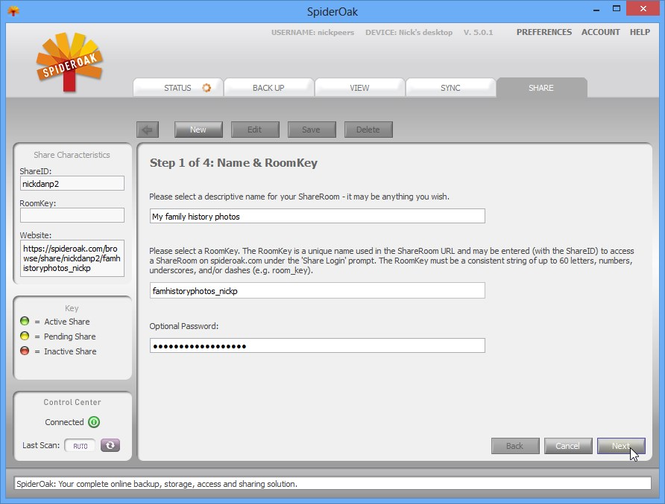Click Cancel in the wizard
This screenshot has height=504, width=665.
tap(568, 446)
